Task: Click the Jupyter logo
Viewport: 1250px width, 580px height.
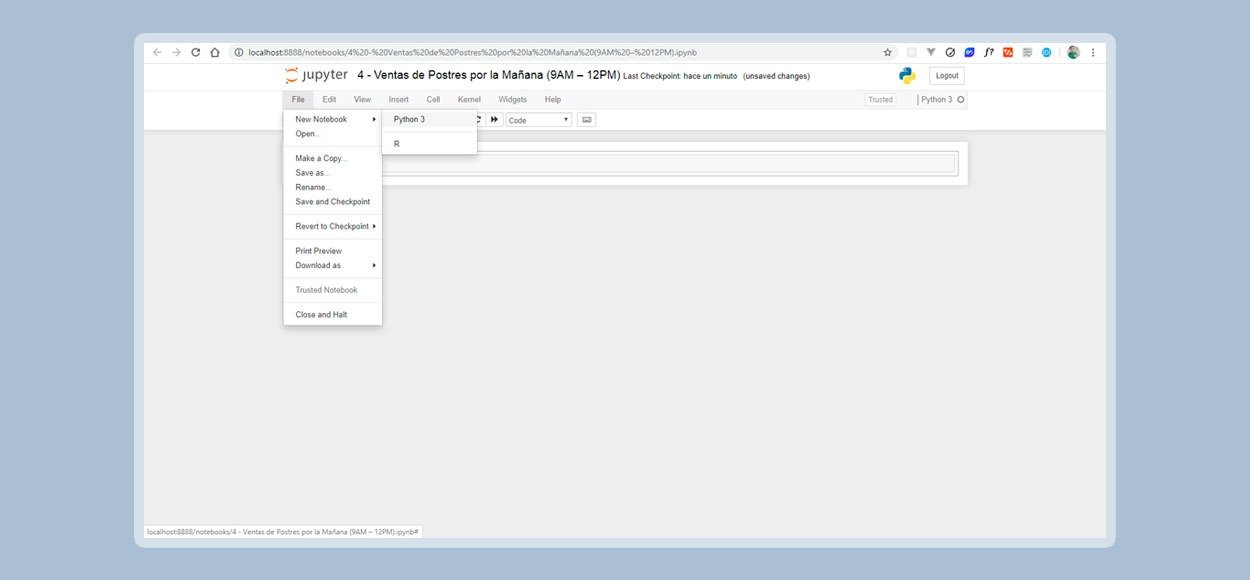Action: click(x=316, y=75)
